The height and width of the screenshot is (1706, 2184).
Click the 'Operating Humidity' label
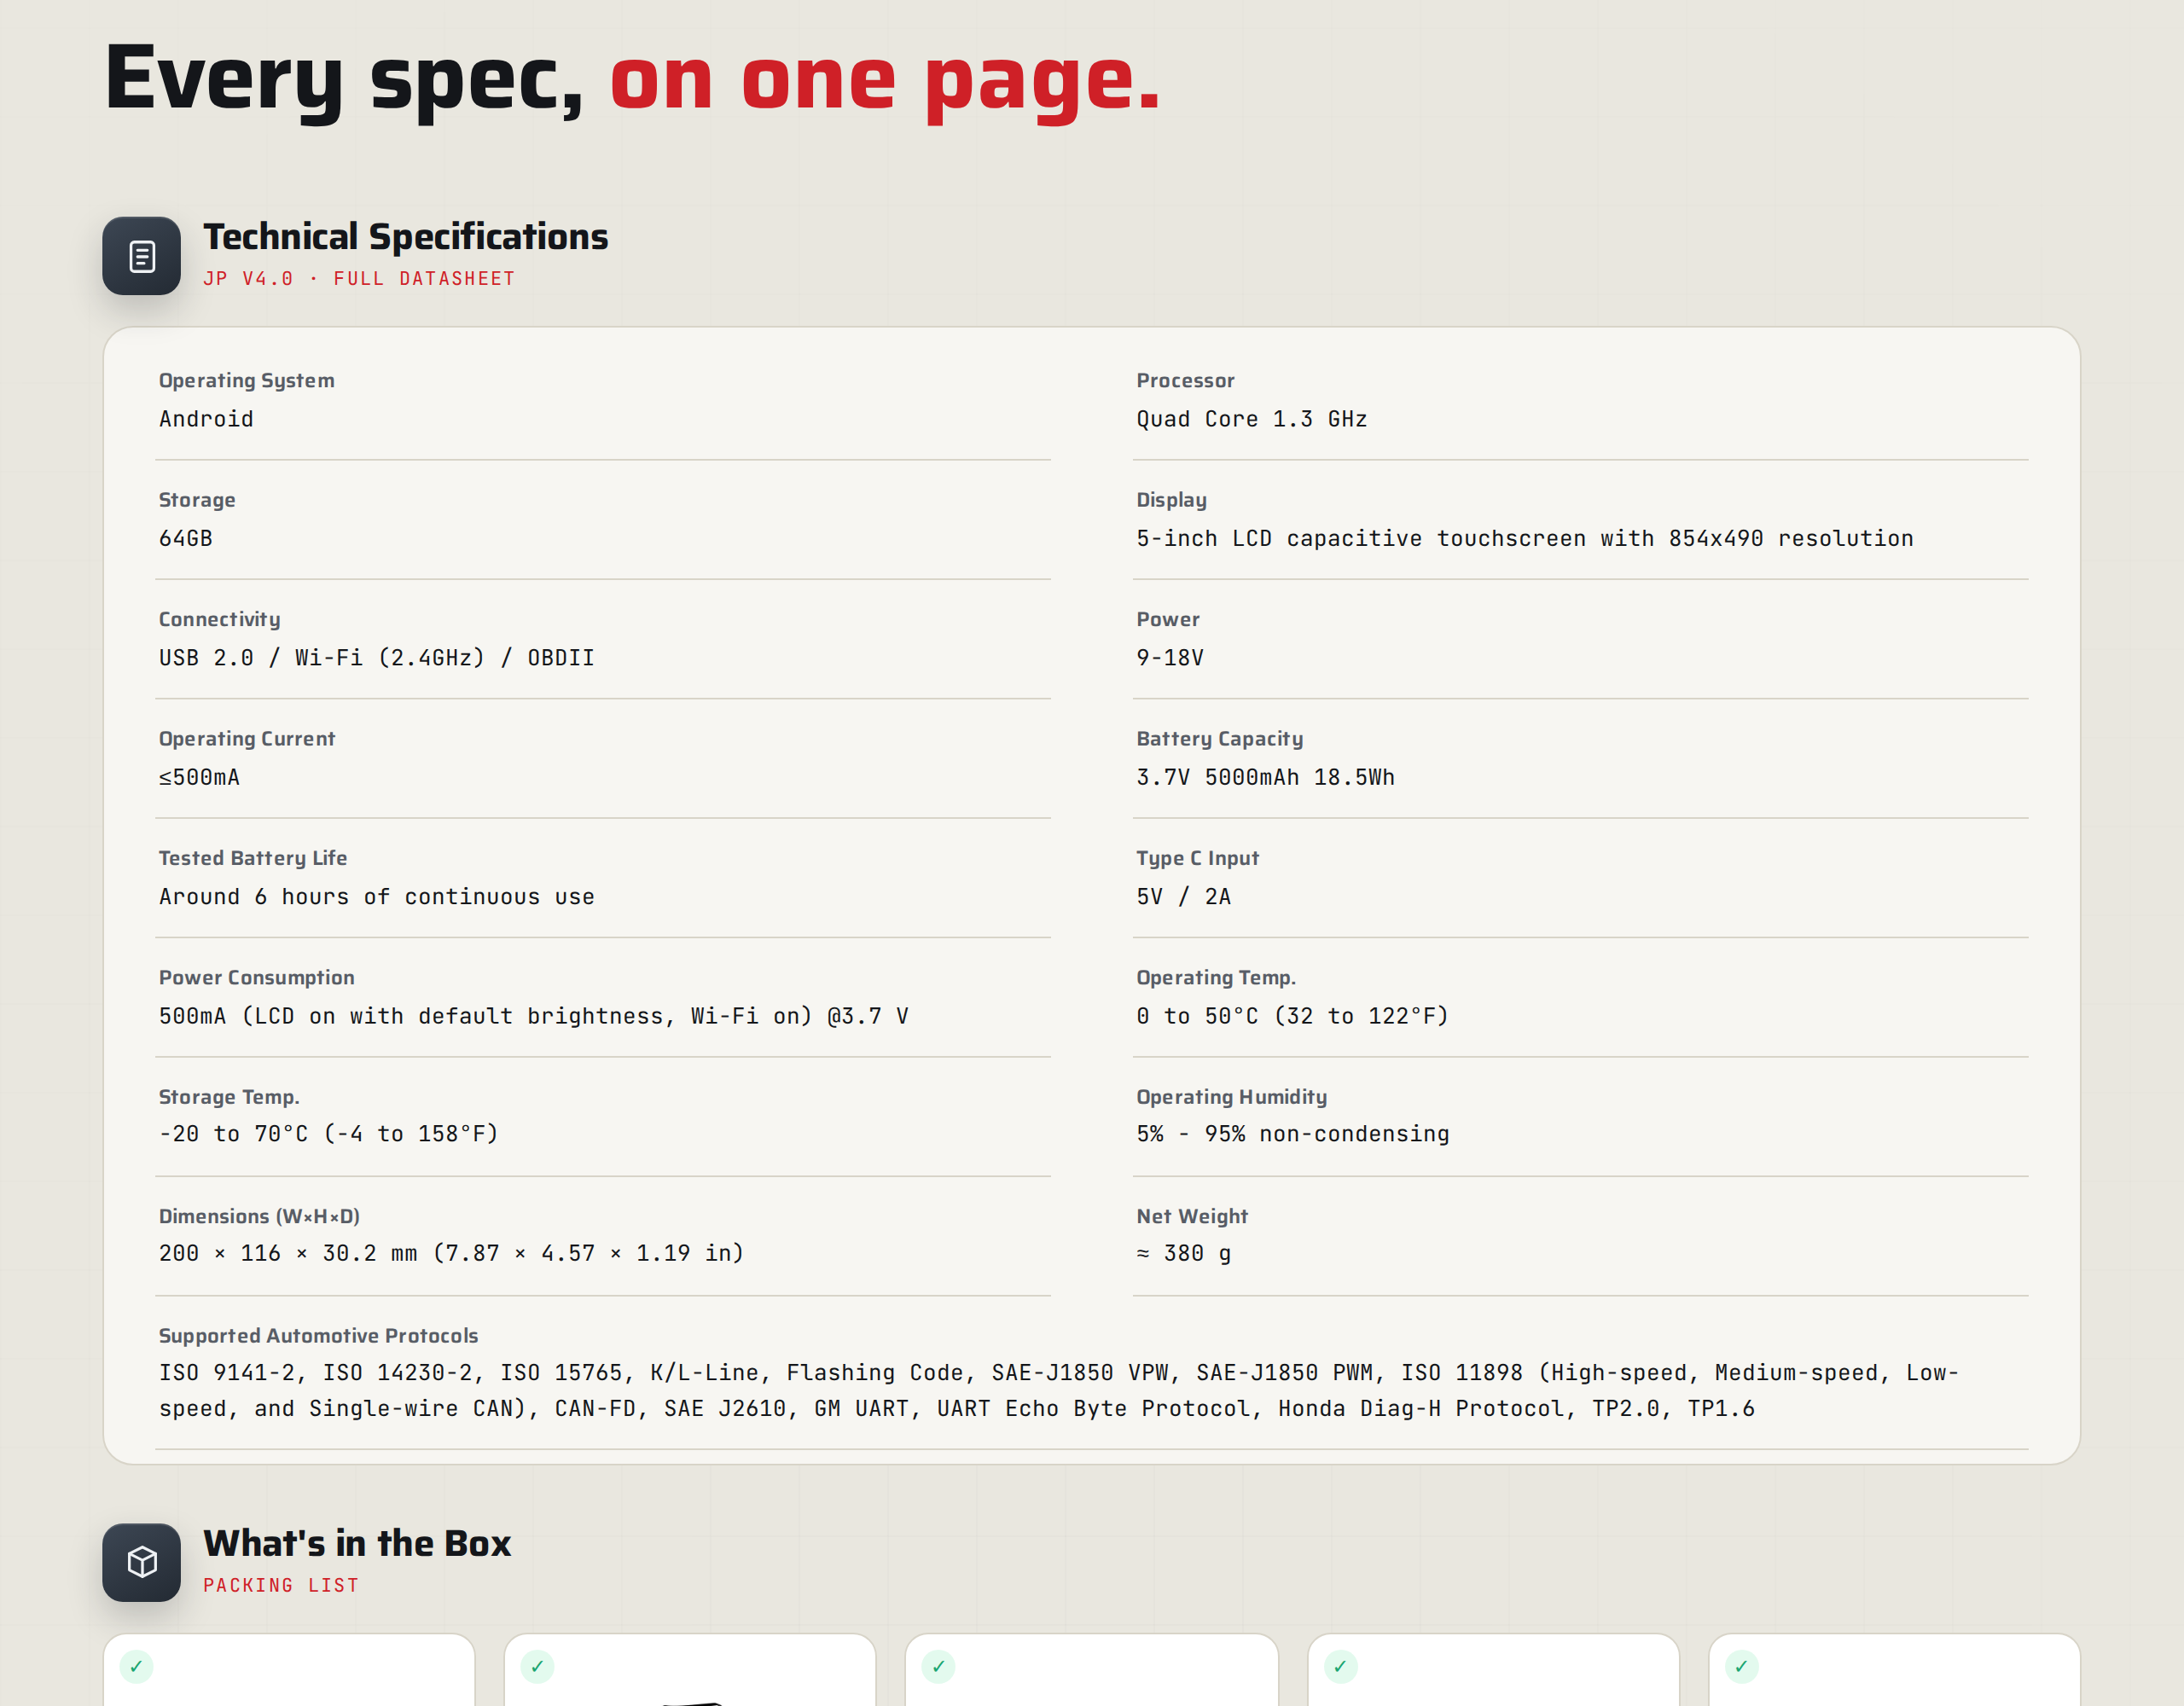1231,1097
